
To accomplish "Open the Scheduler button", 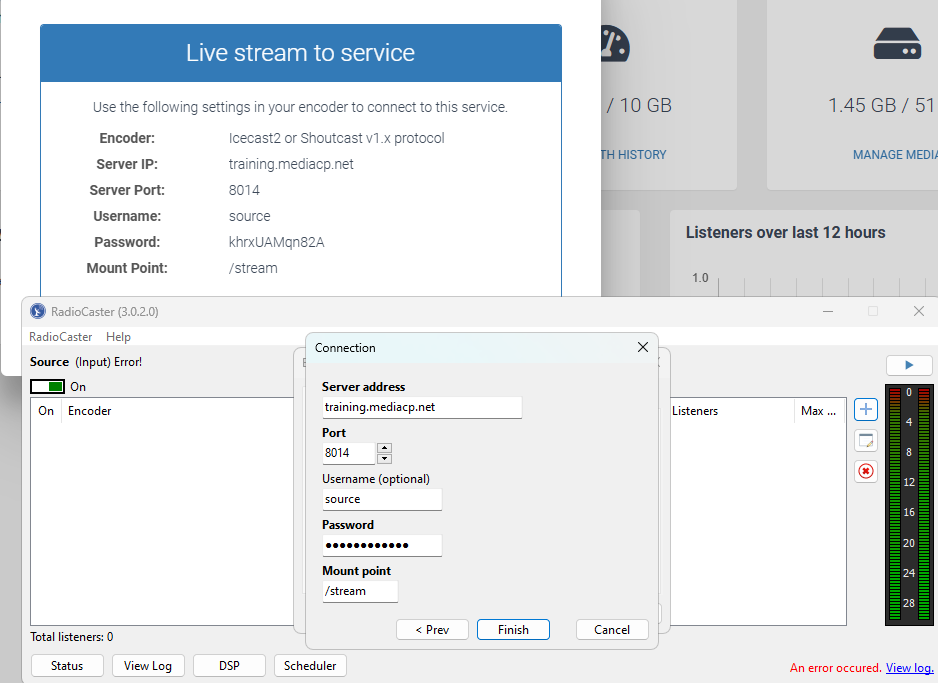I will click(x=310, y=666).
